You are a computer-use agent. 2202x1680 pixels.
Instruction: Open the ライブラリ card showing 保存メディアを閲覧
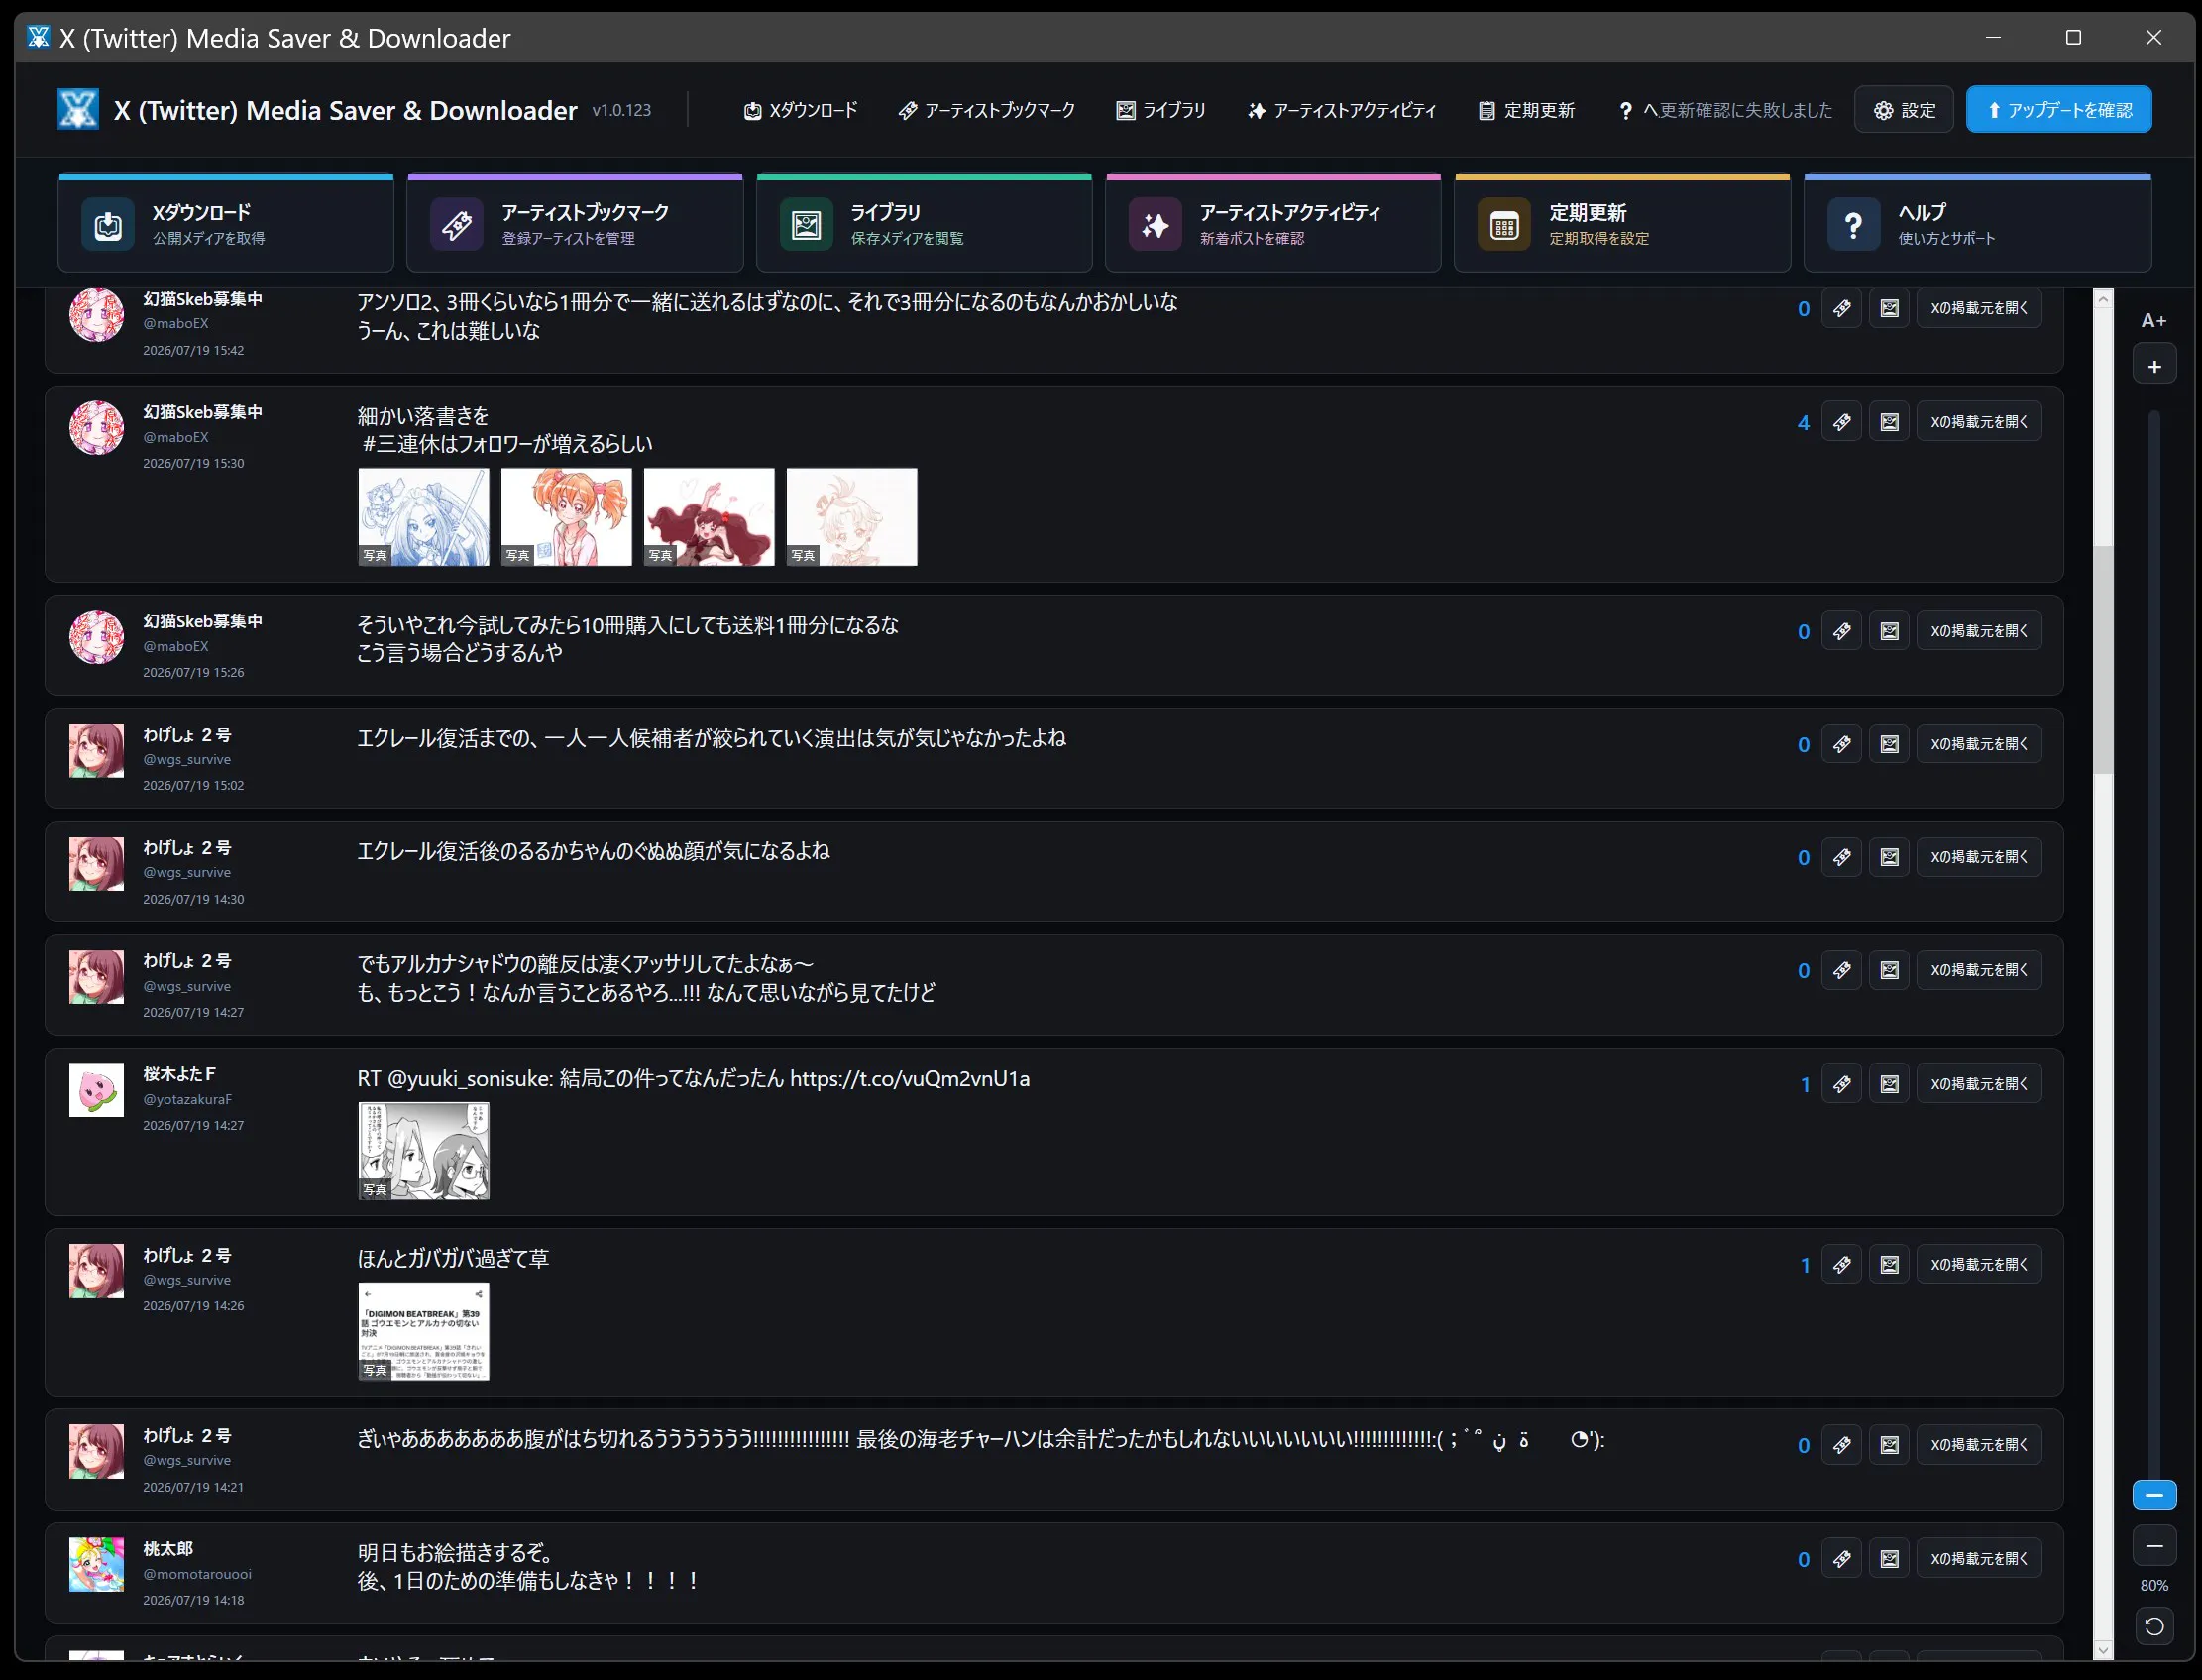pos(924,224)
